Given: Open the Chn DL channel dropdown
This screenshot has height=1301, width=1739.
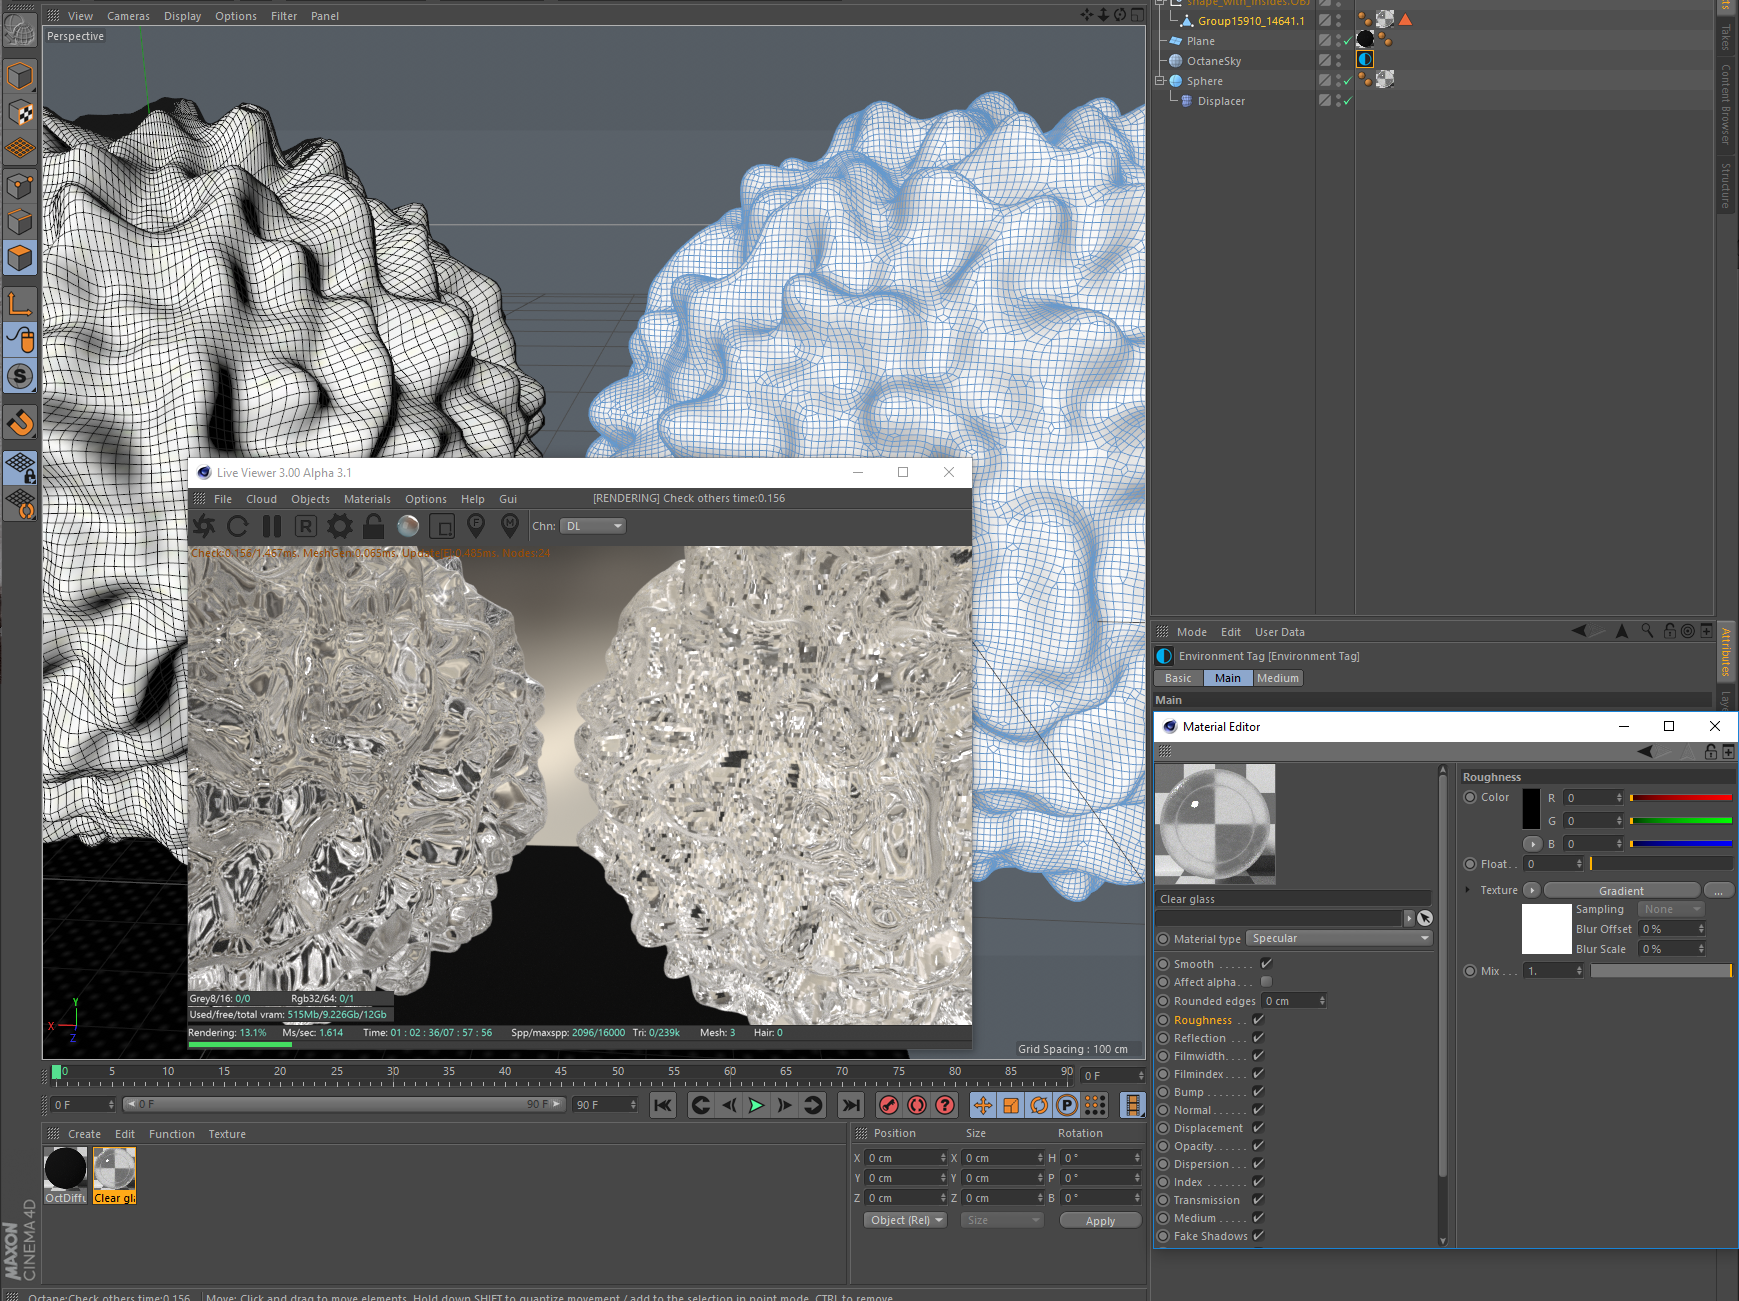Looking at the screenshot, I should tap(593, 526).
